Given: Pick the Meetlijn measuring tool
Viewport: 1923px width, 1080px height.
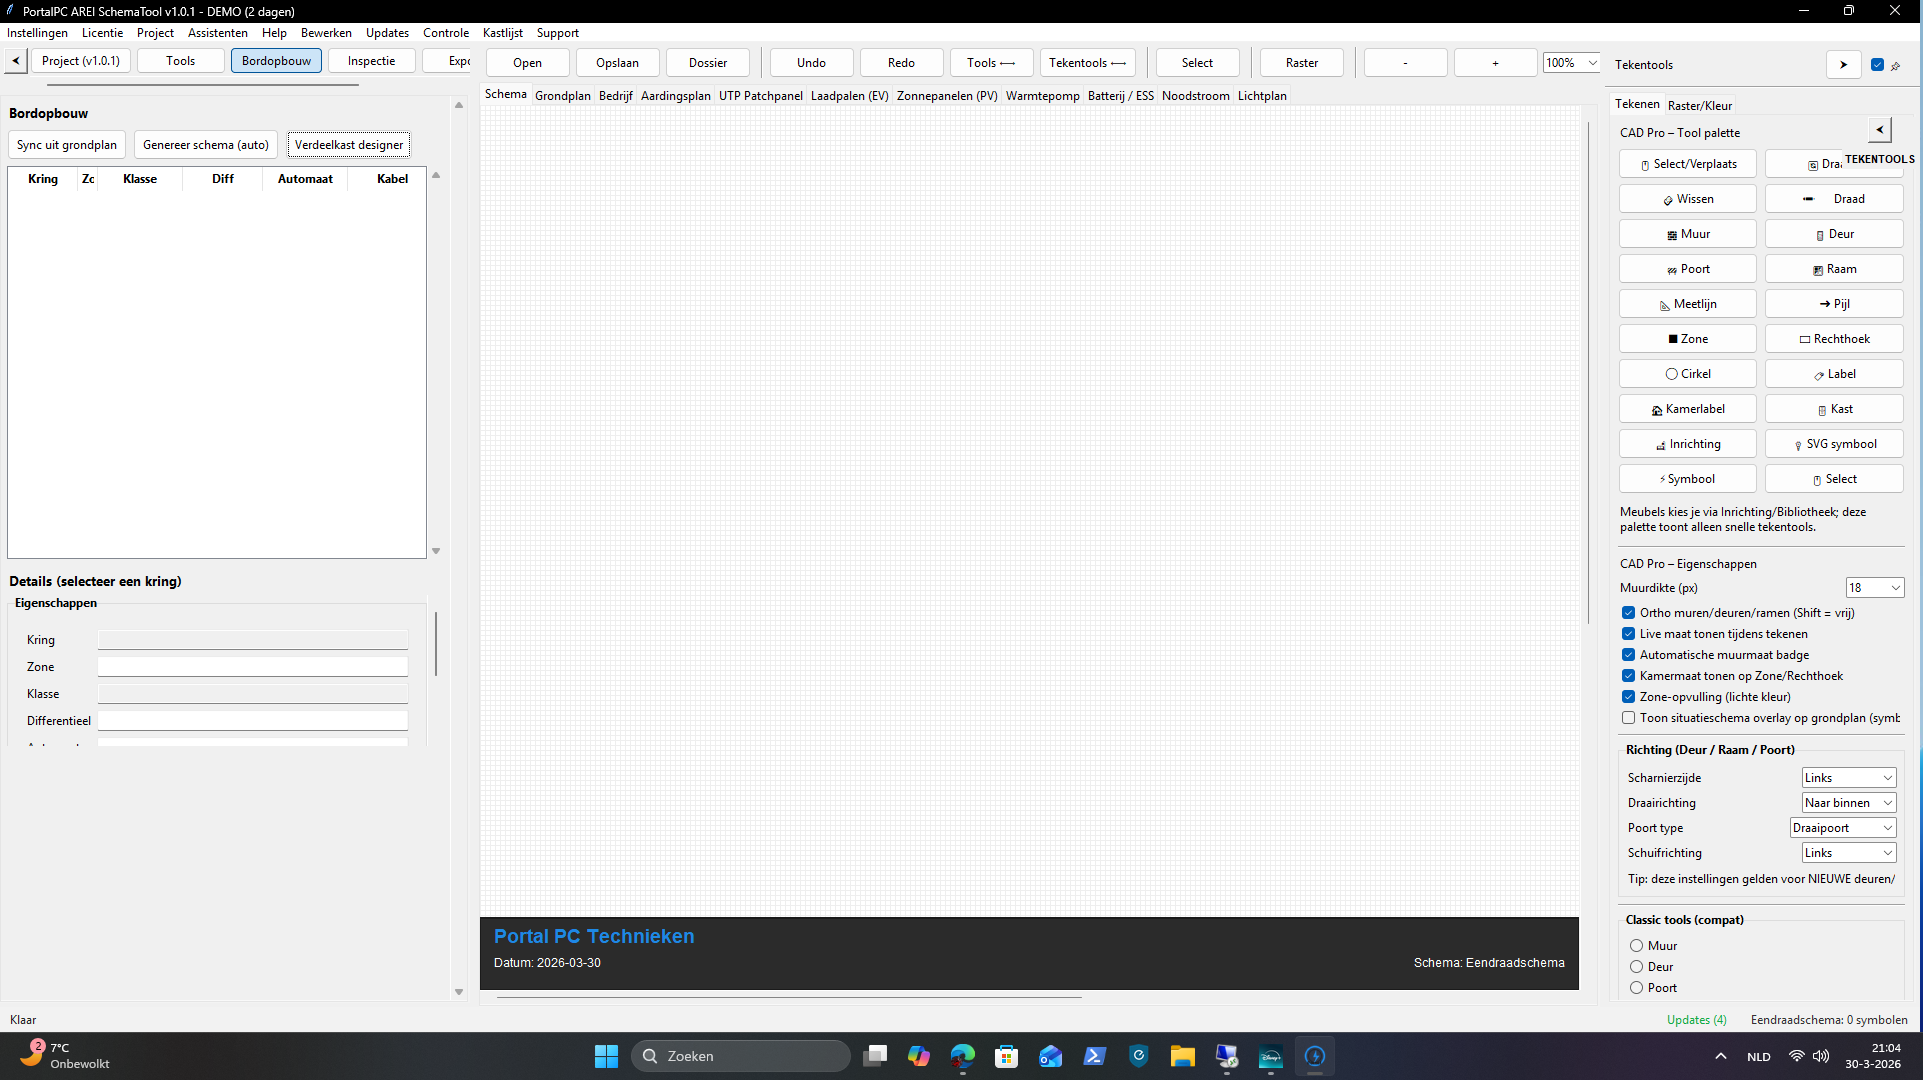Looking at the screenshot, I should pos(1687,304).
